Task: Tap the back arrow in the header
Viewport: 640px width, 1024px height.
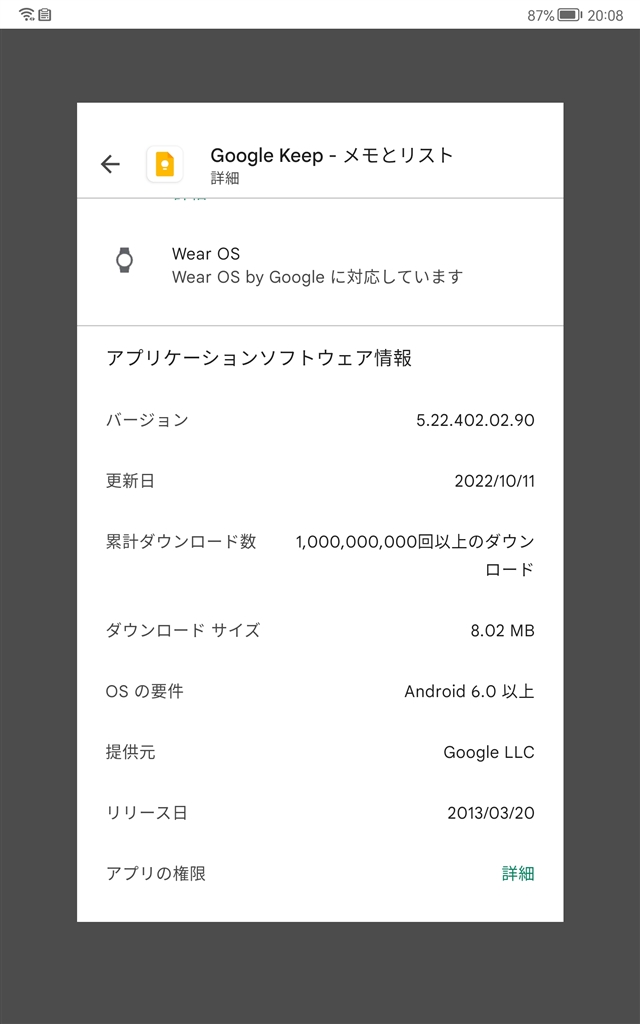Action: (110, 165)
